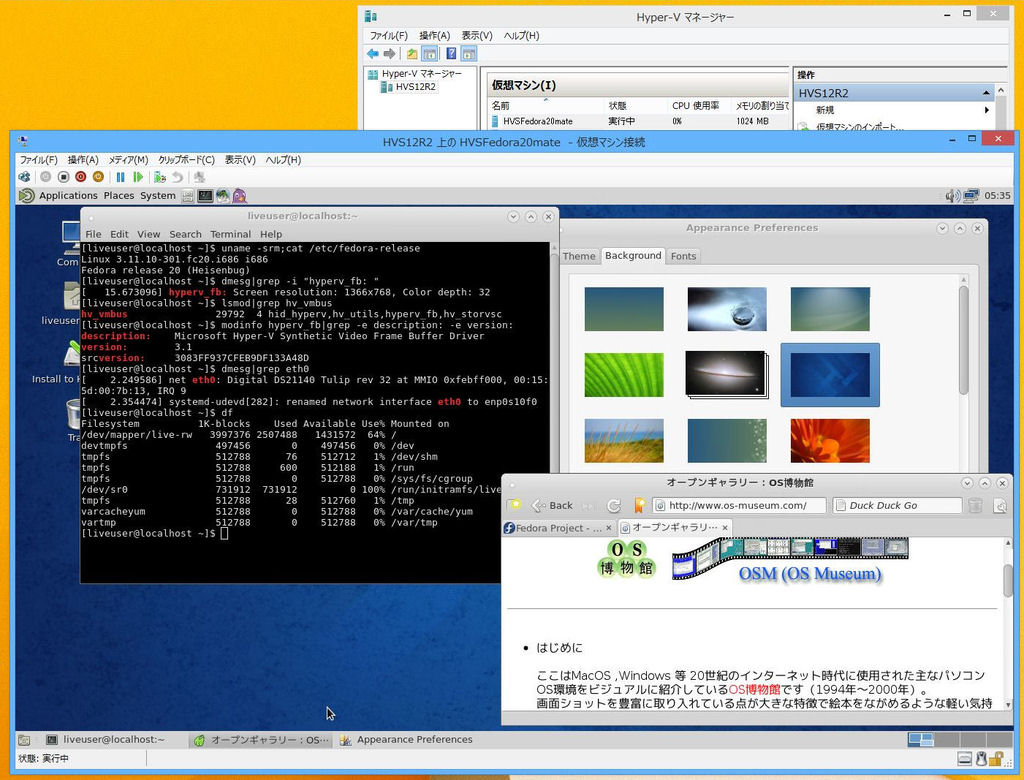Viewport: 1024px width, 780px height.
Task: Click the OSM (OS Museum) banner heading
Action: [x=810, y=574]
